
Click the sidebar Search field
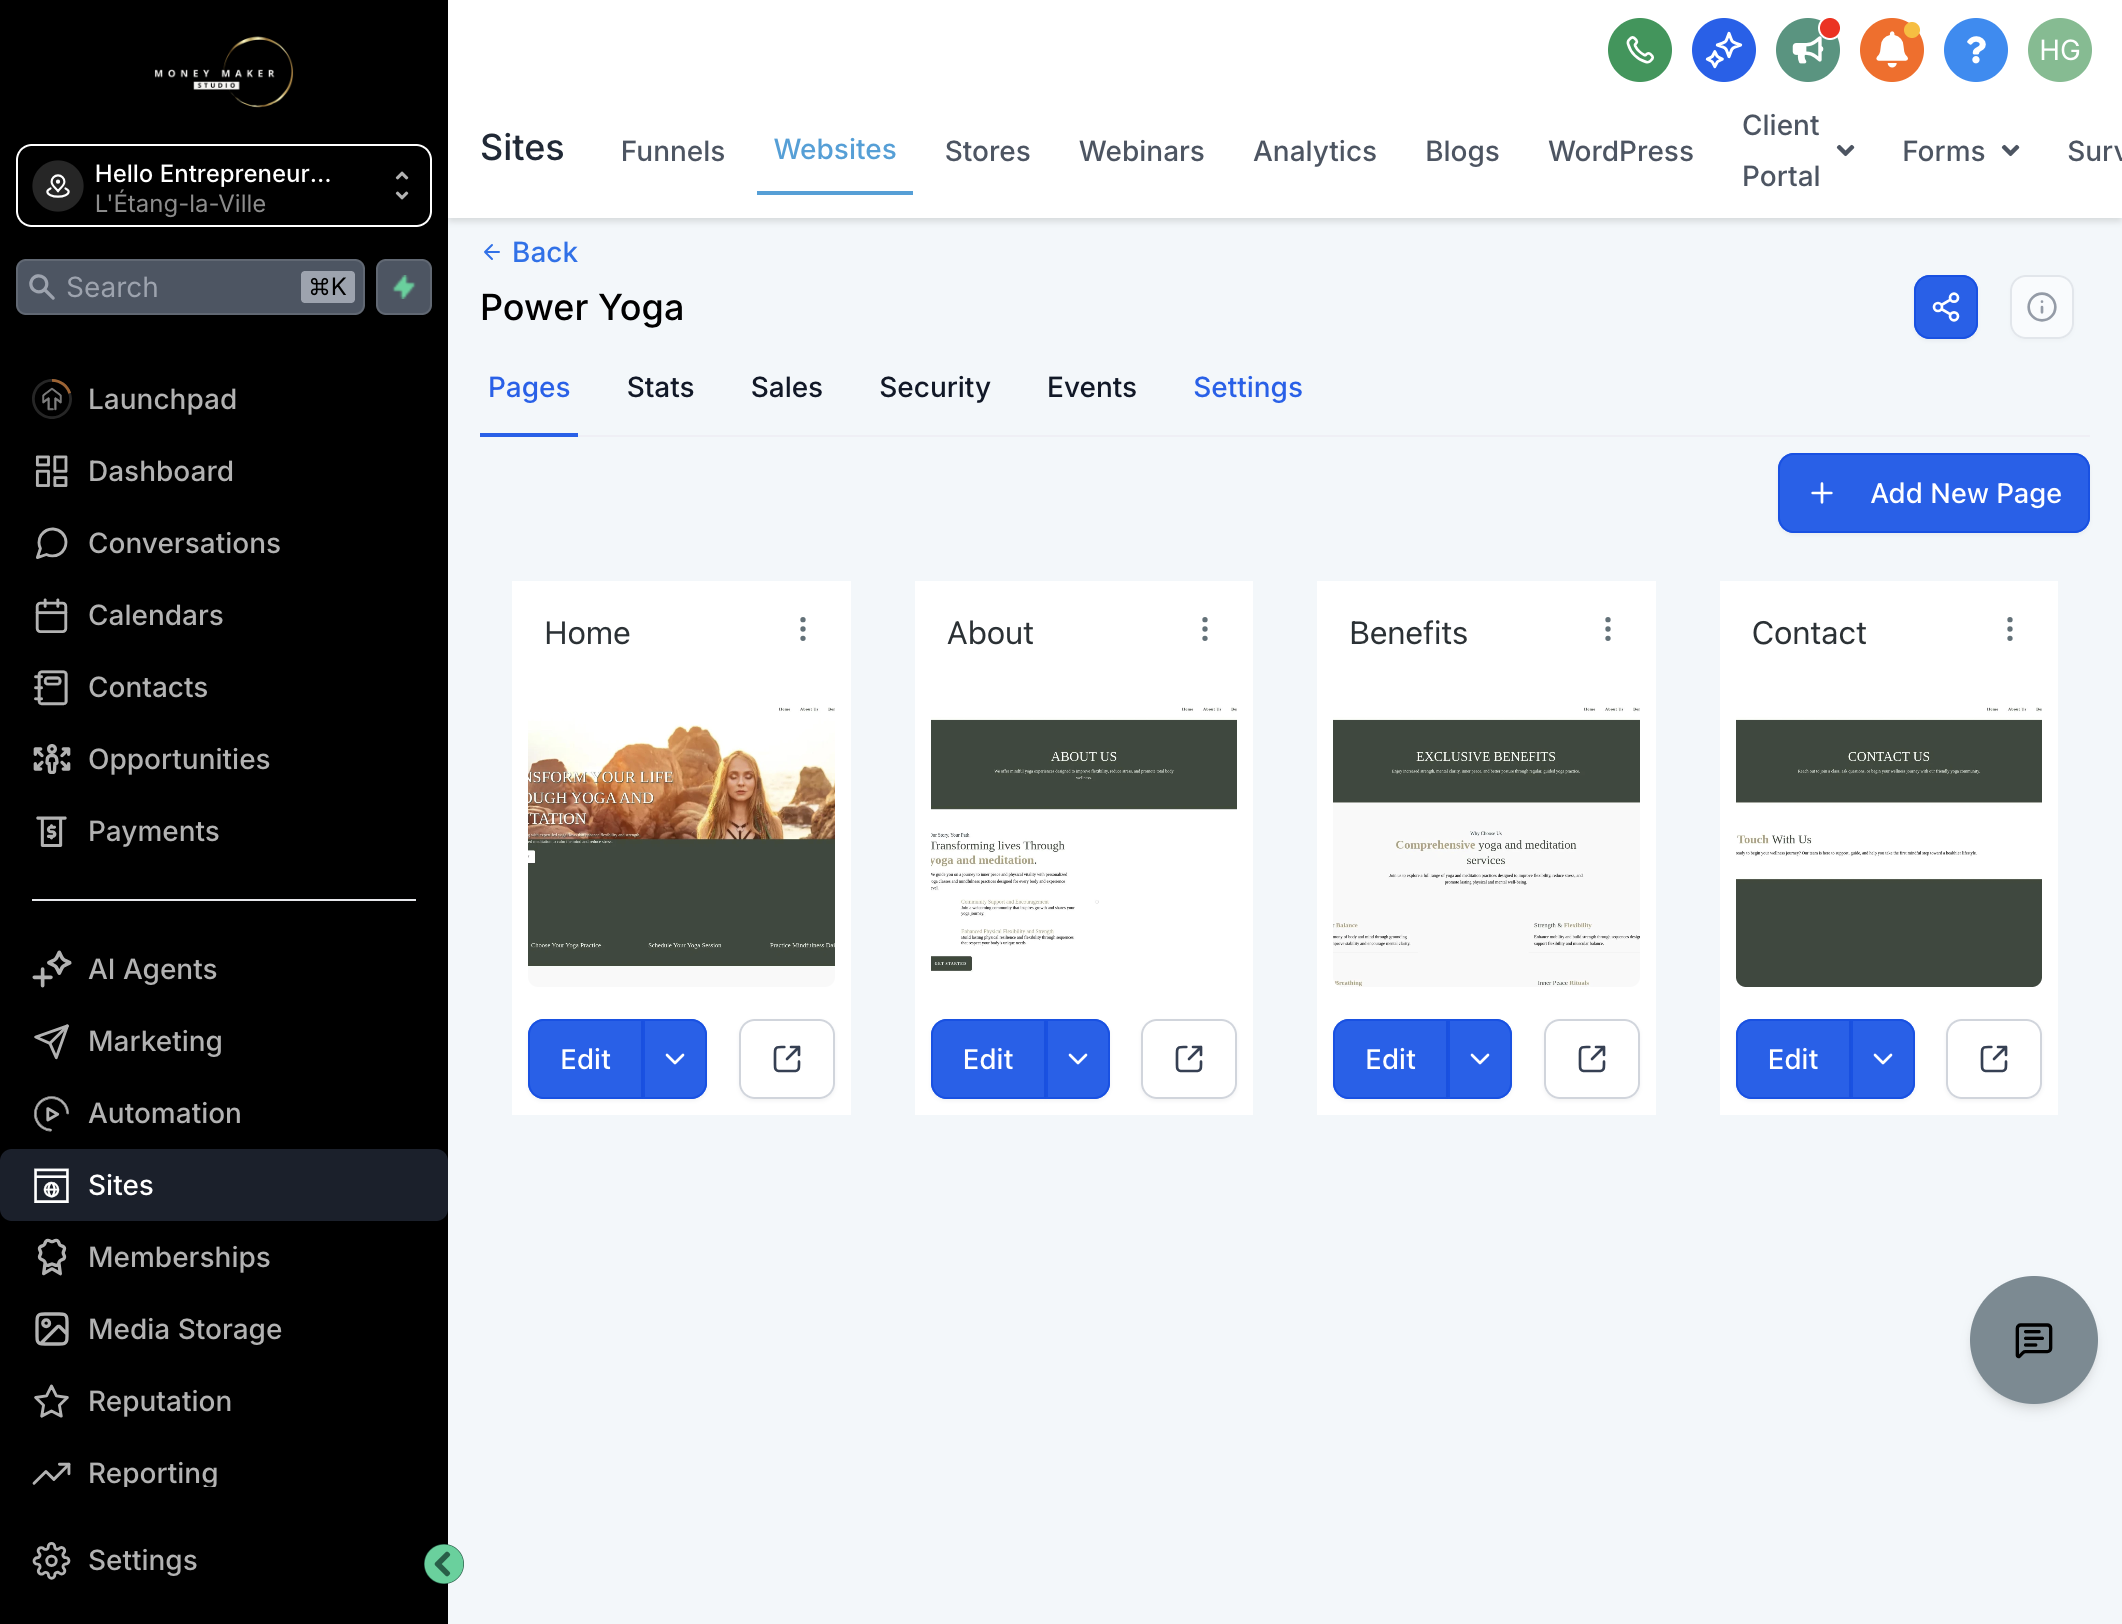[190, 287]
